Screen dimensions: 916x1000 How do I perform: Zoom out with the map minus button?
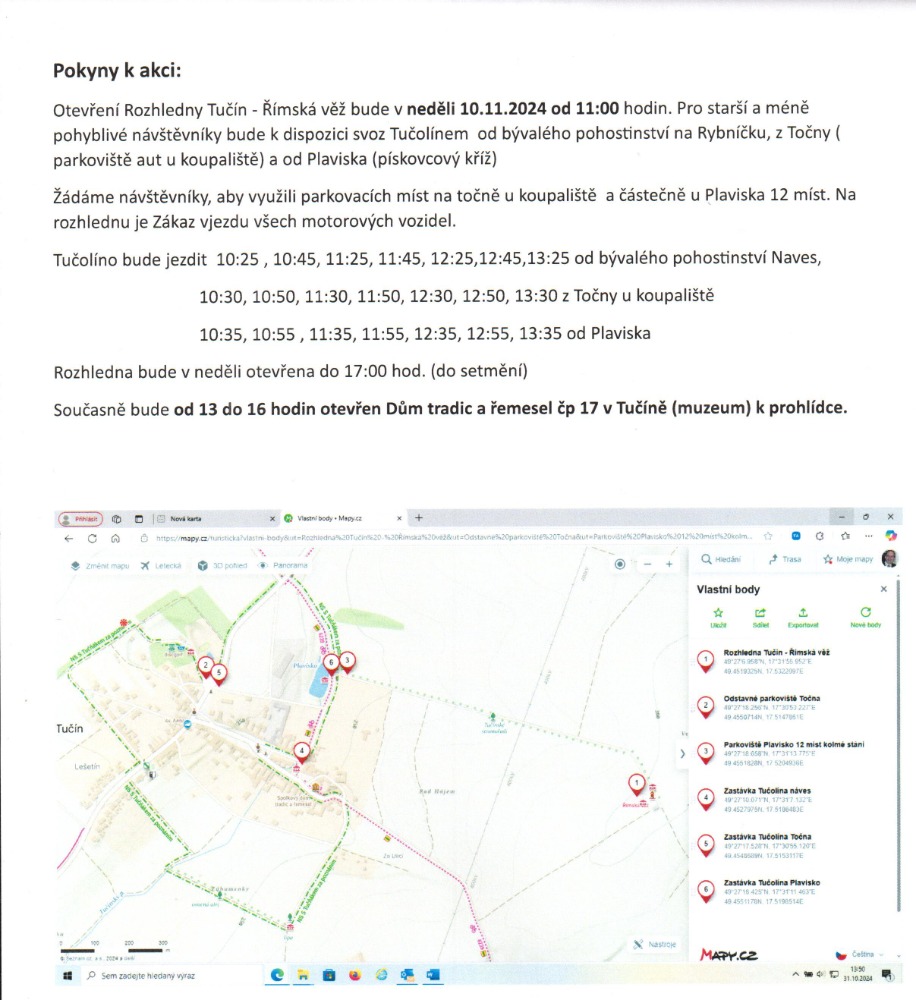[646, 564]
